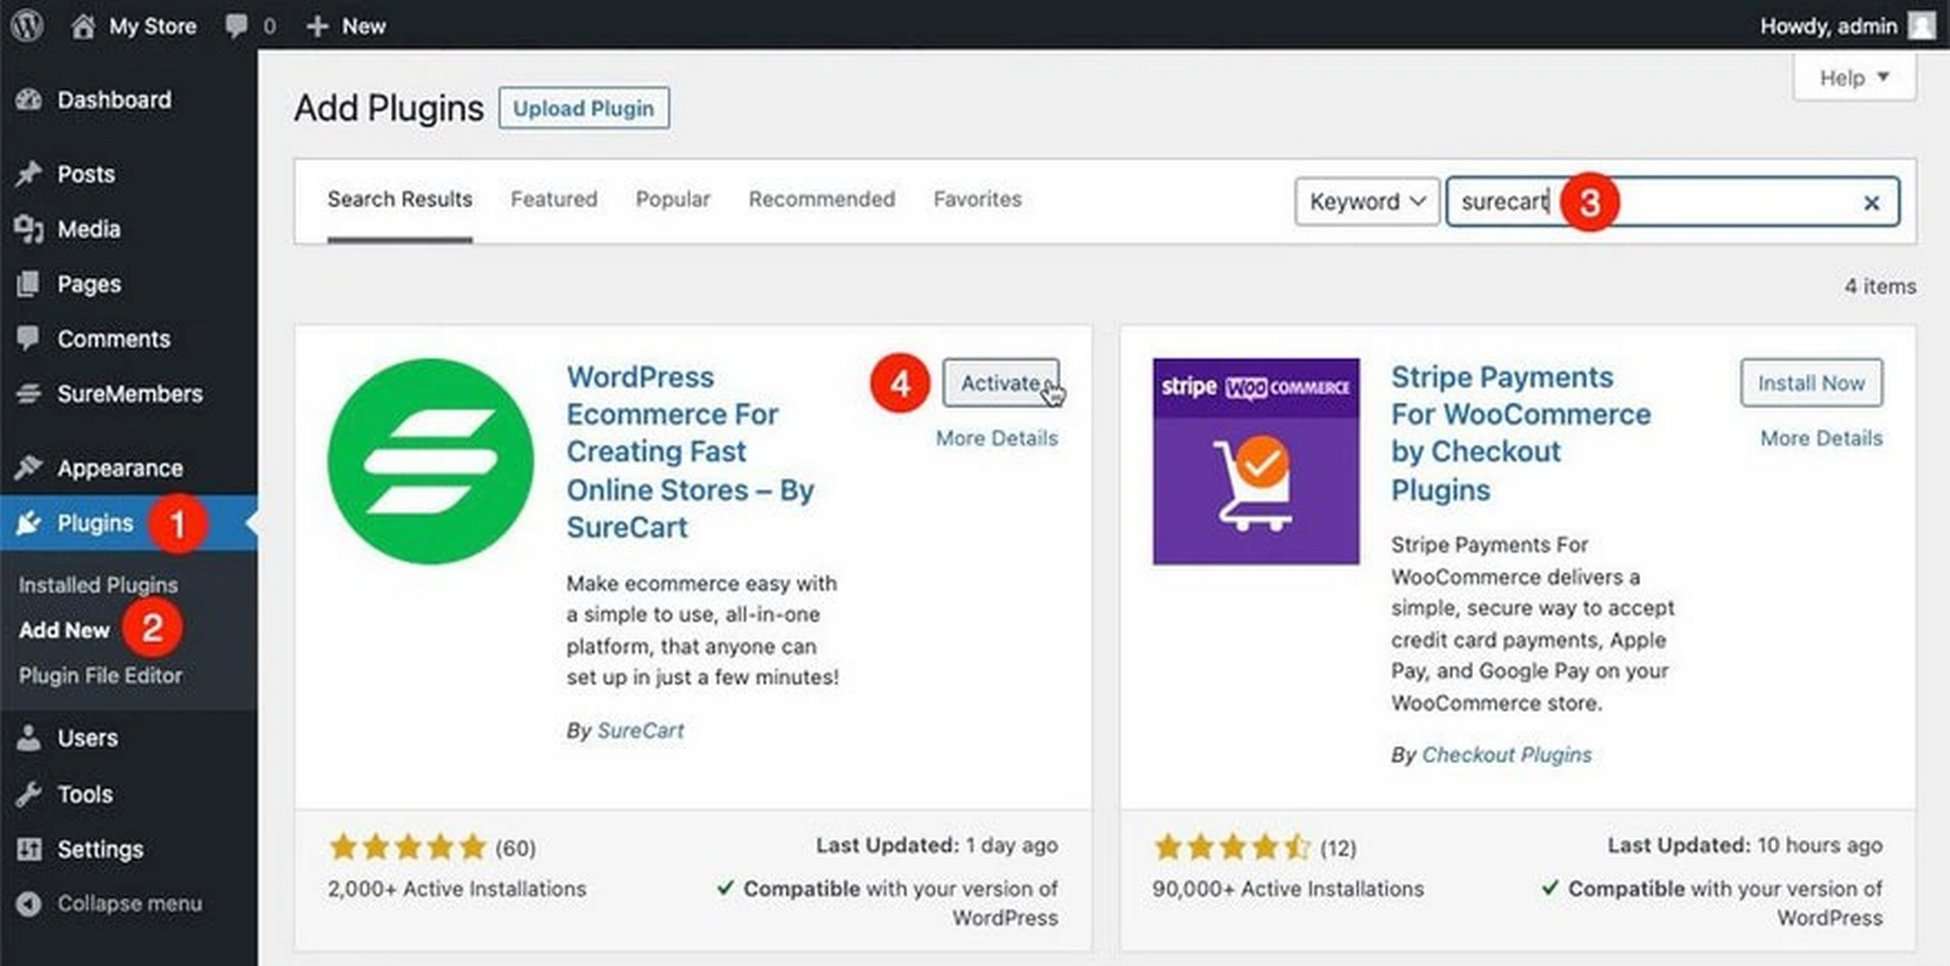Screen dimensions: 1950x966
Task: Switch to the Popular tab
Action: pos(672,199)
